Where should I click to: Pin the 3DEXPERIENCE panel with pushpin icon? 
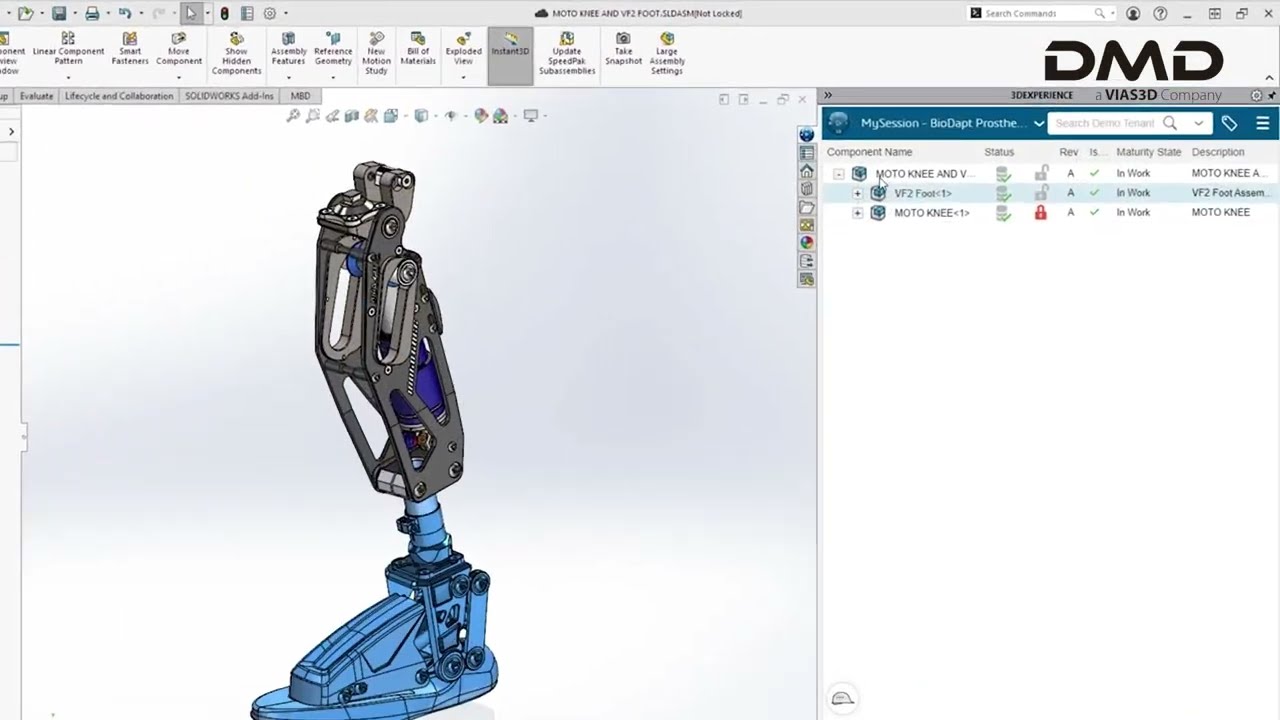(1272, 96)
